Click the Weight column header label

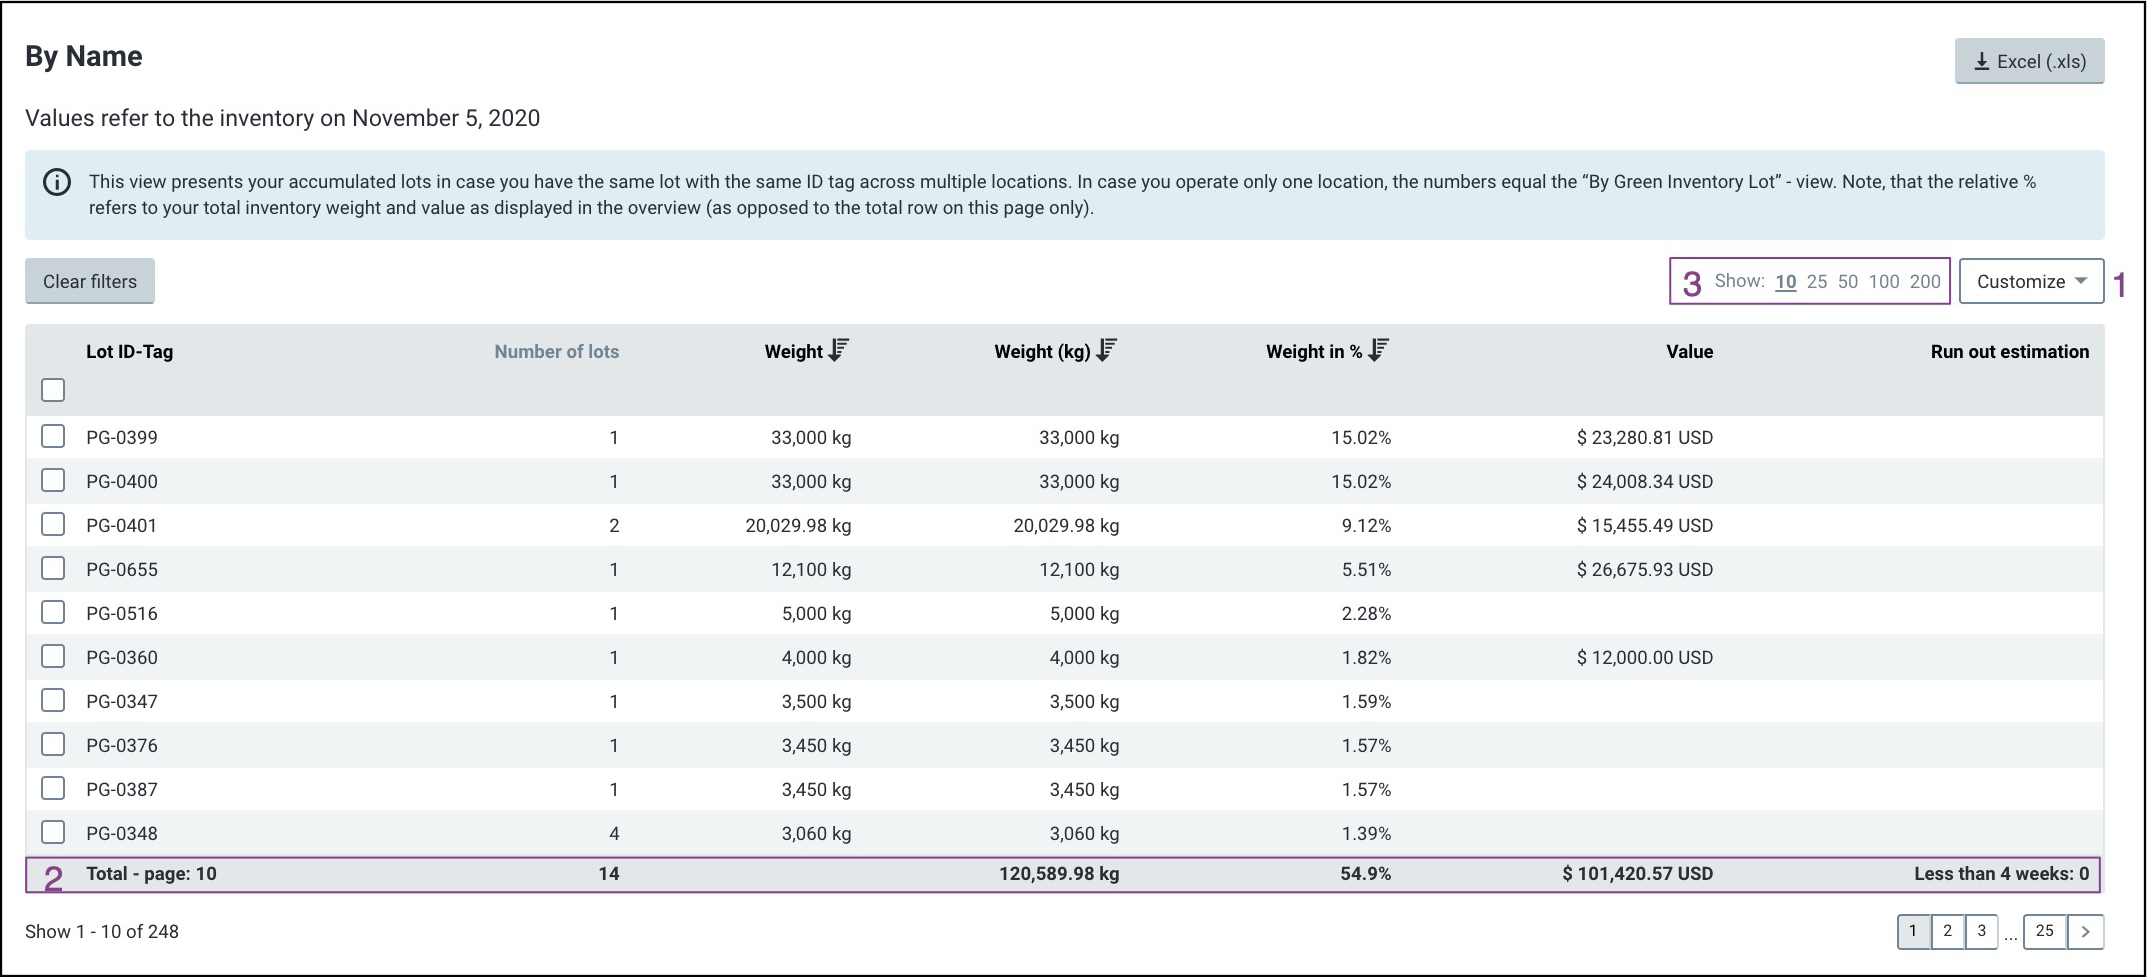(794, 352)
